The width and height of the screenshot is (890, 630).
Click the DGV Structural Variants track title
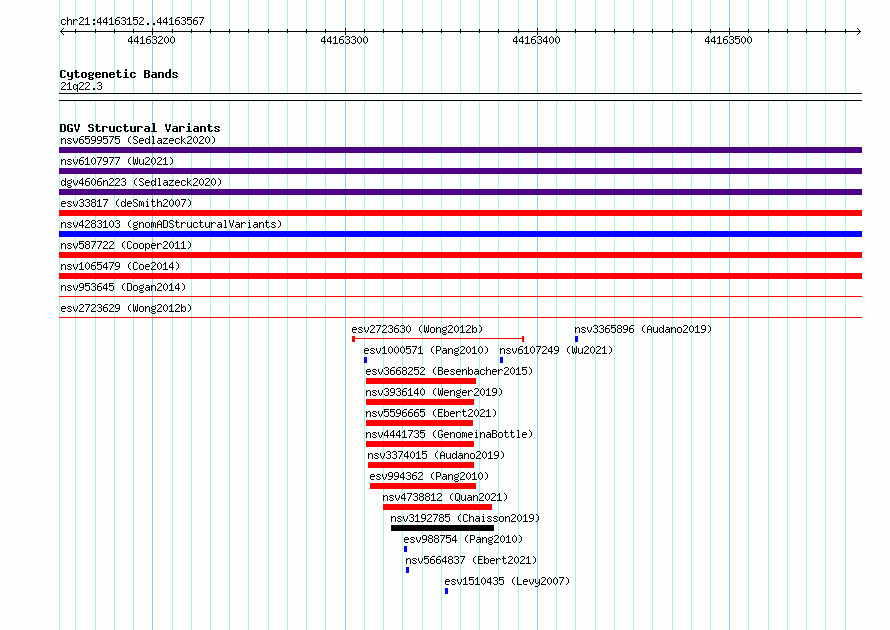140,128
